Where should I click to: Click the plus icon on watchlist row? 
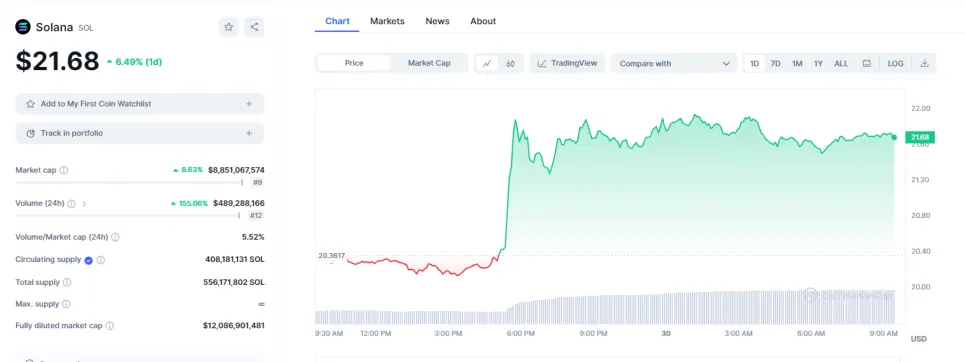249,104
